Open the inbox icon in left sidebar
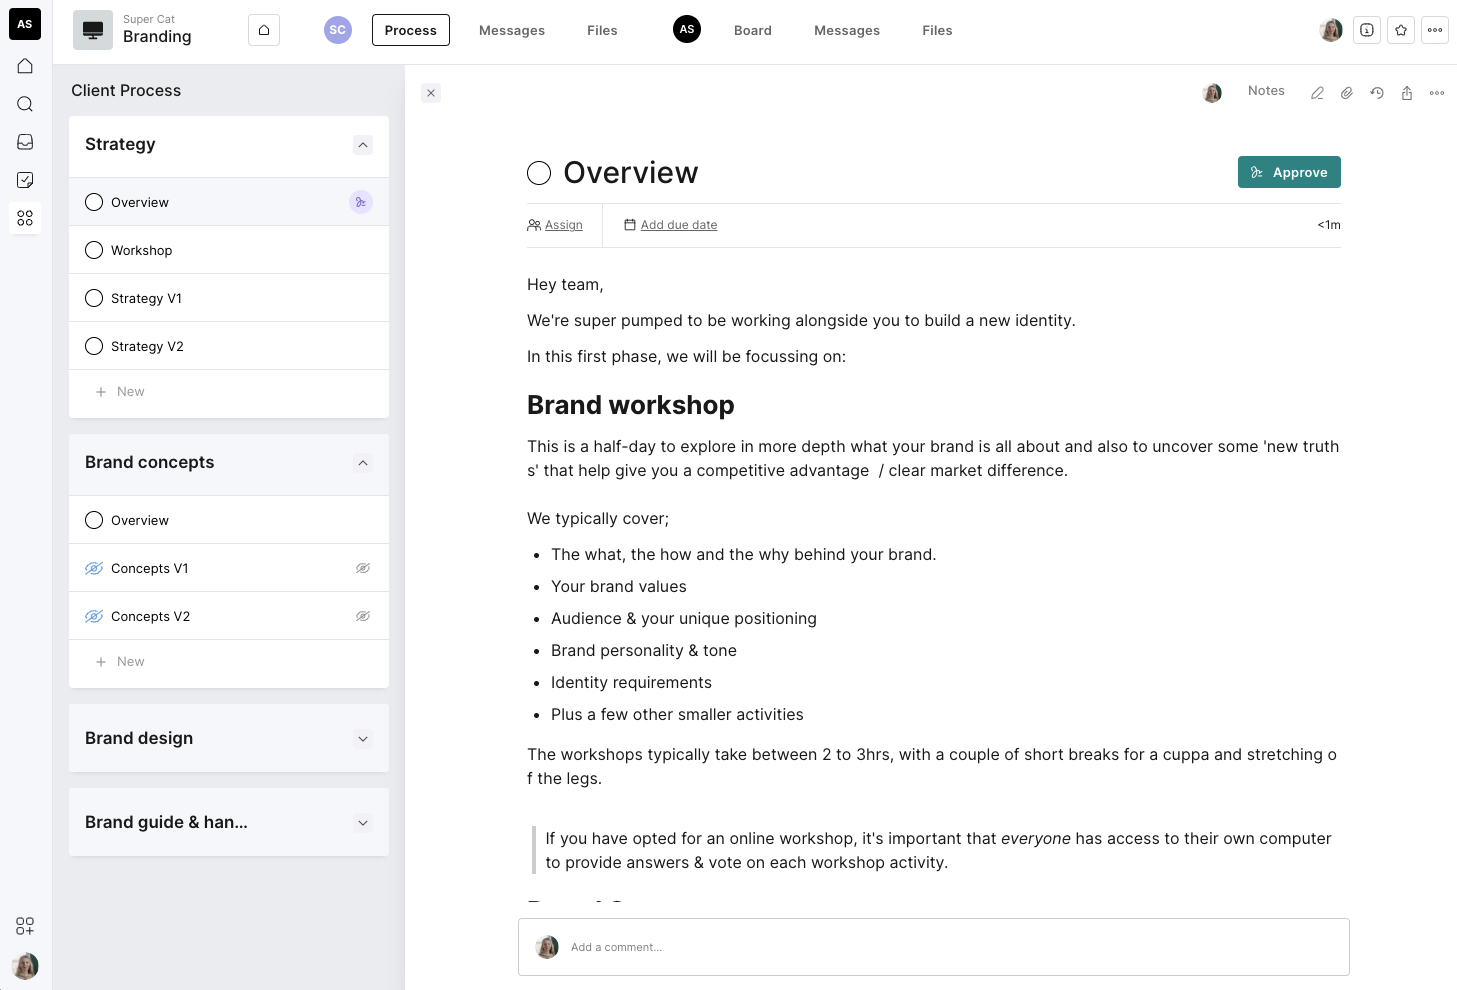 25,142
